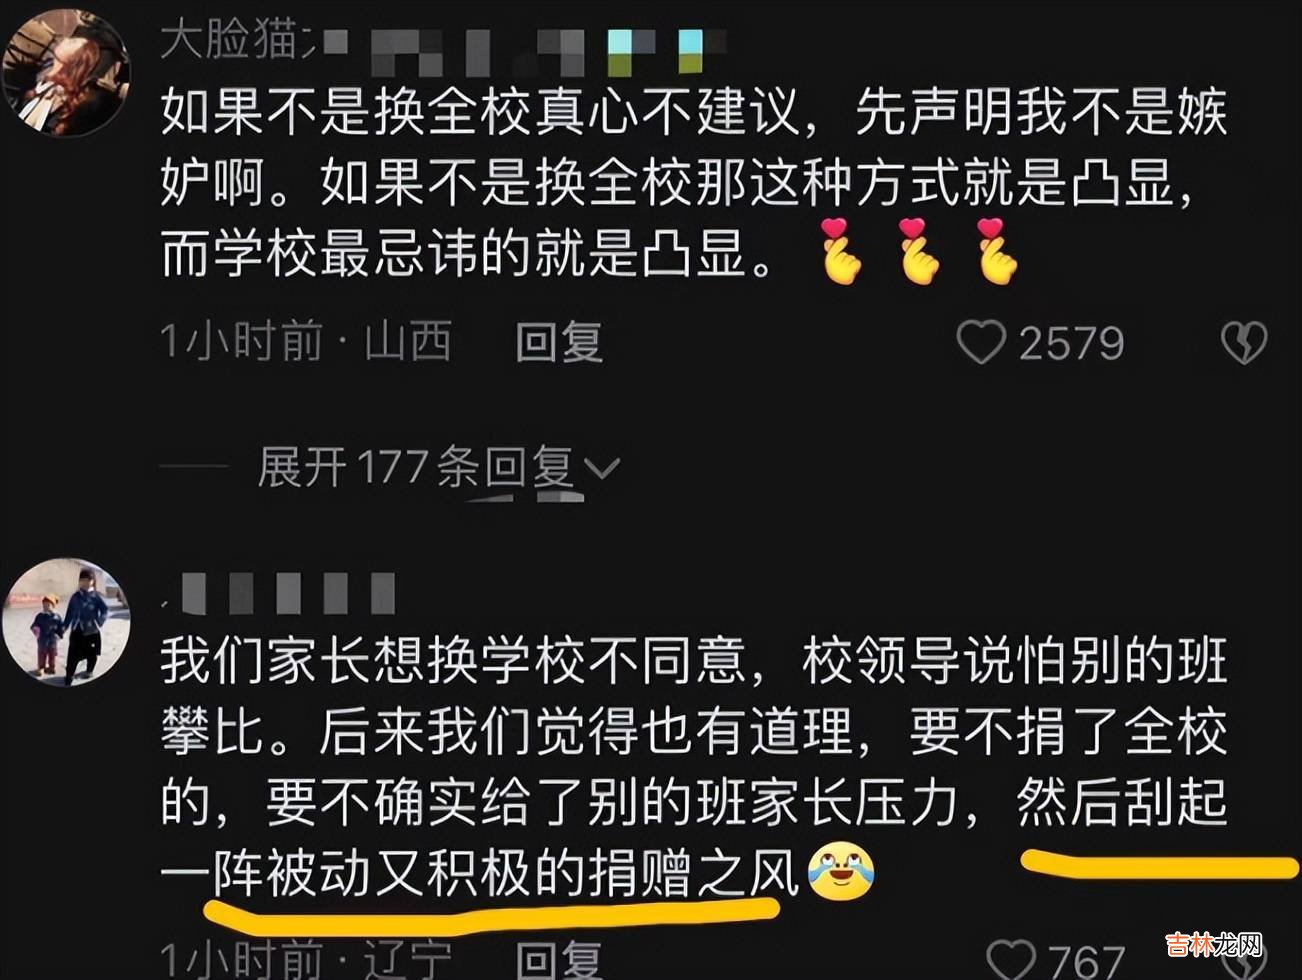The width and height of the screenshot is (1302, 980).
Task: Tap the 767 like count
Action: click(1086, 961)
